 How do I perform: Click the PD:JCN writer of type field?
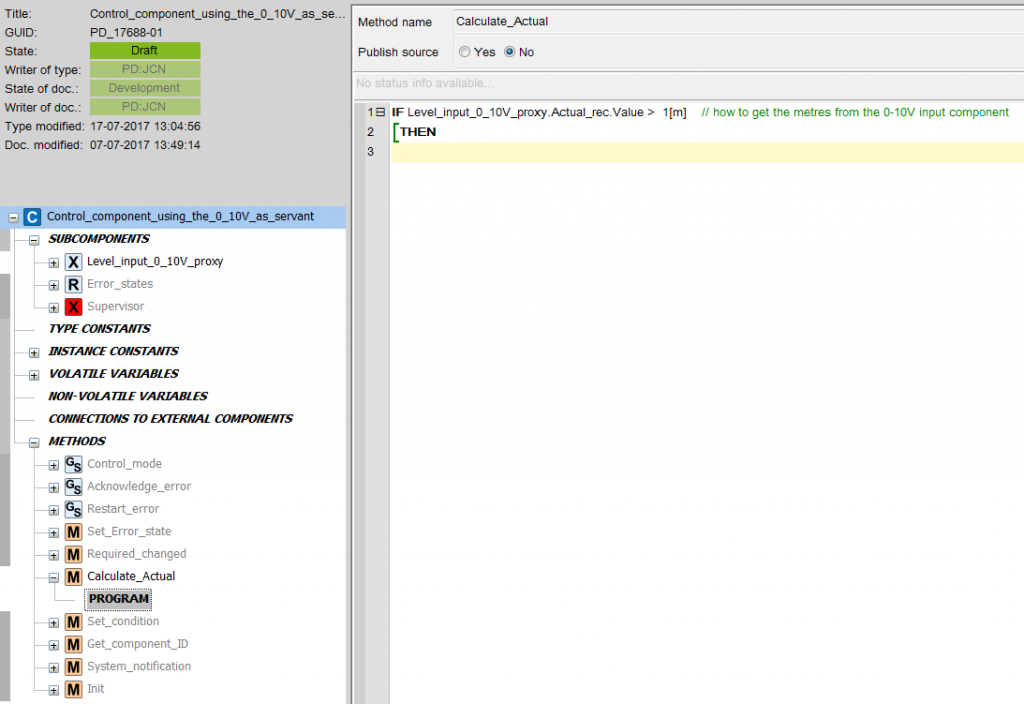pyautogui.click(x=145, y=69)
